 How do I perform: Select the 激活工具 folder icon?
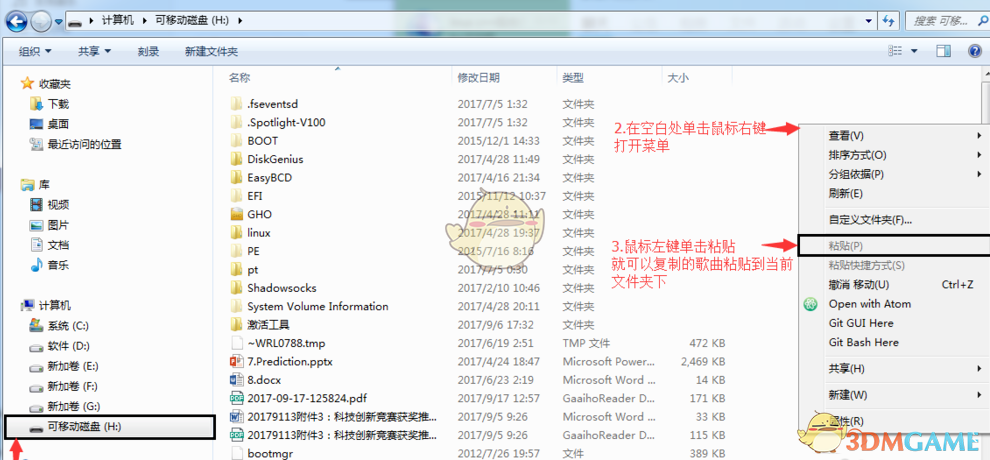tap(237, 325)
